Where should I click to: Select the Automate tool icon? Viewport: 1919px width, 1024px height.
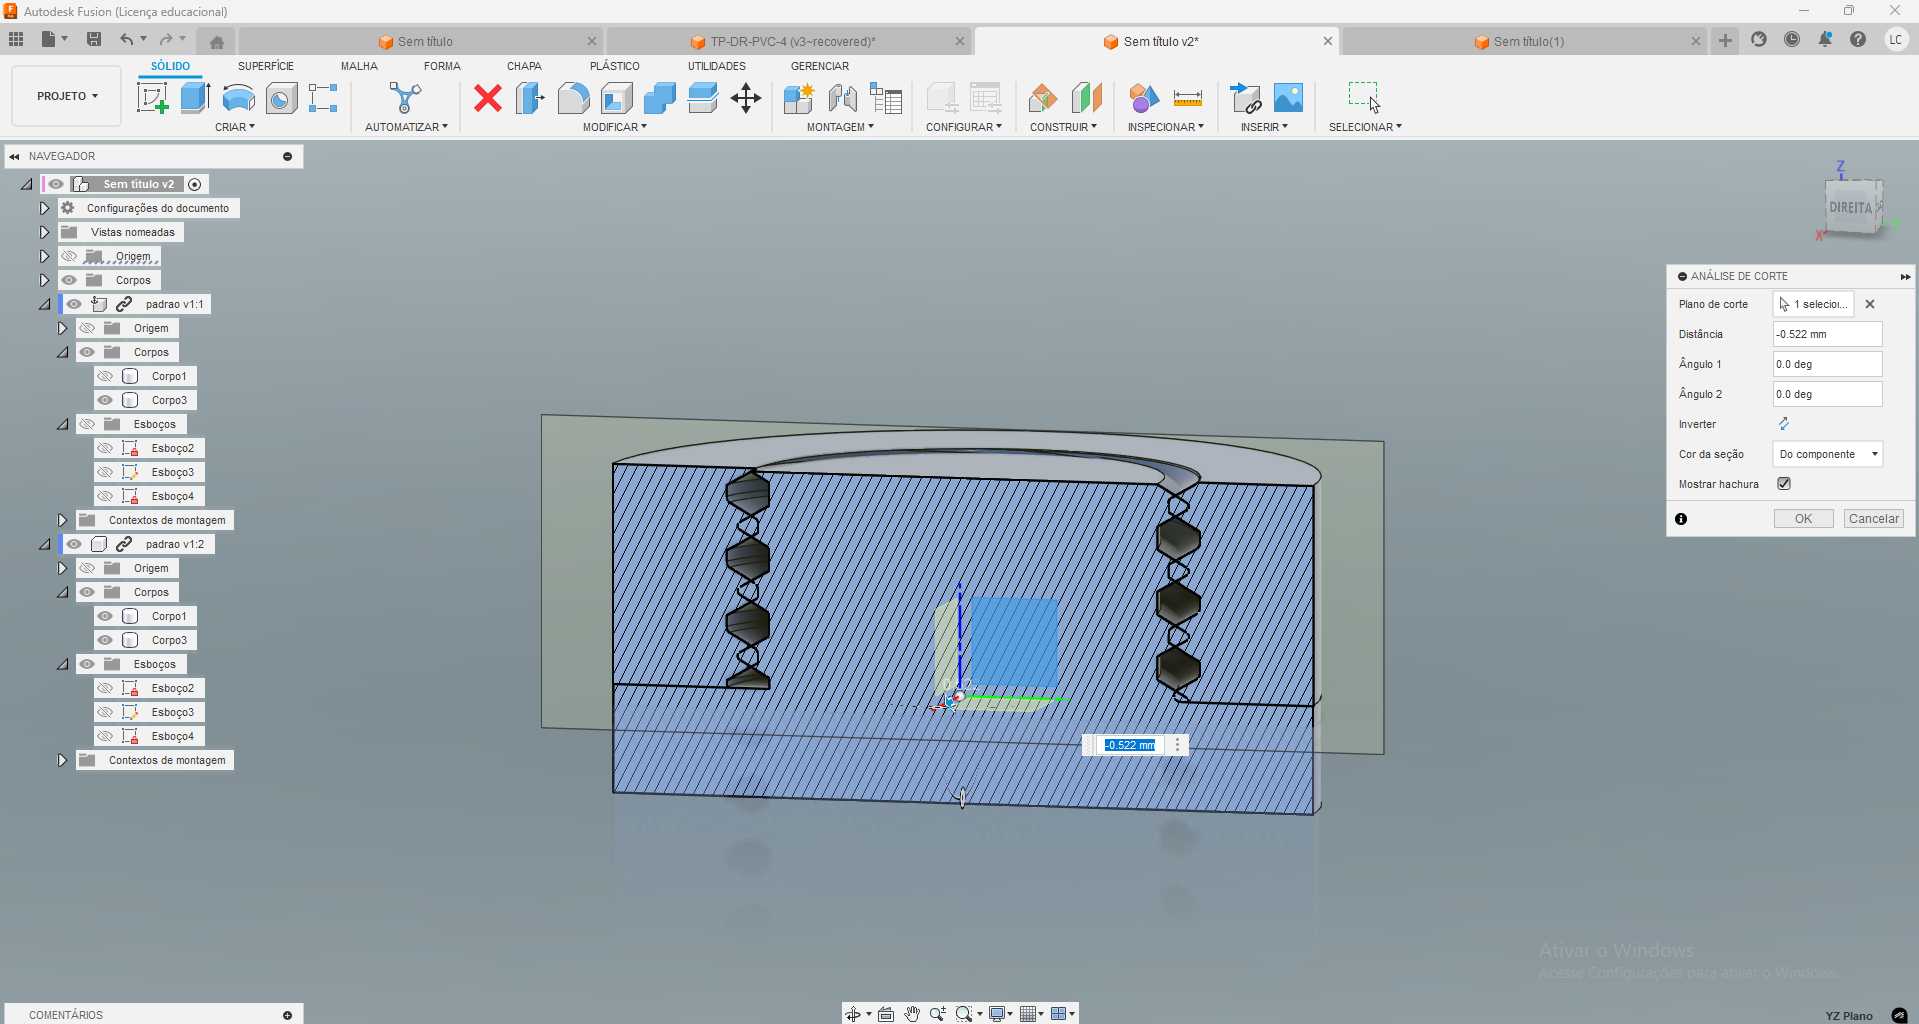point(405,98)
